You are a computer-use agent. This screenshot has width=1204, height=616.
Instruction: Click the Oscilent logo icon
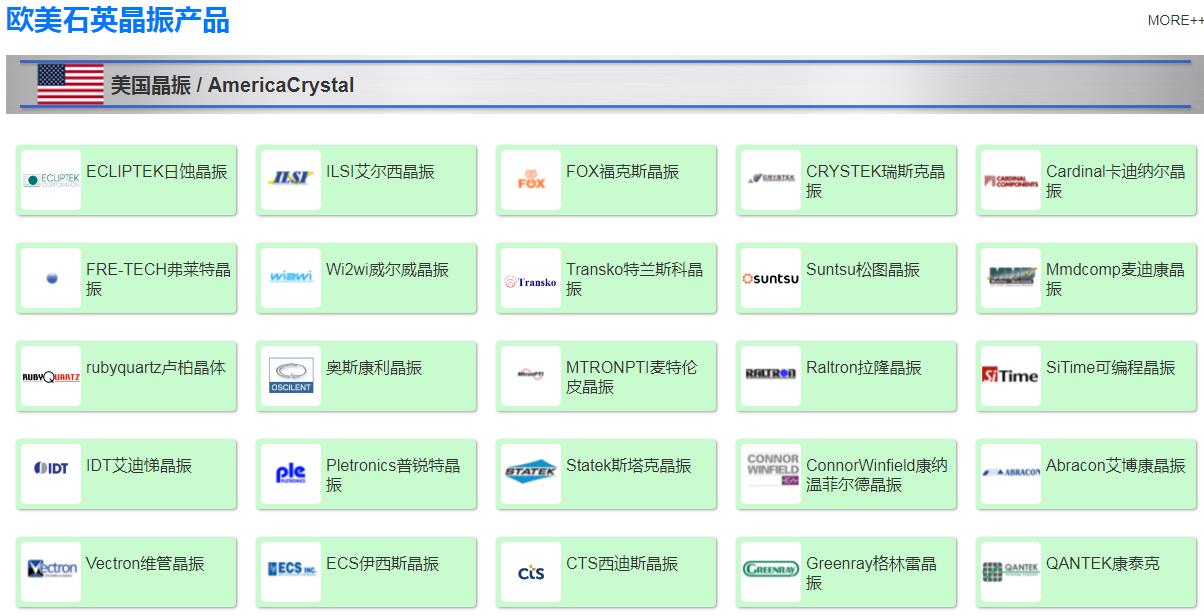click(x=291, y=376)
